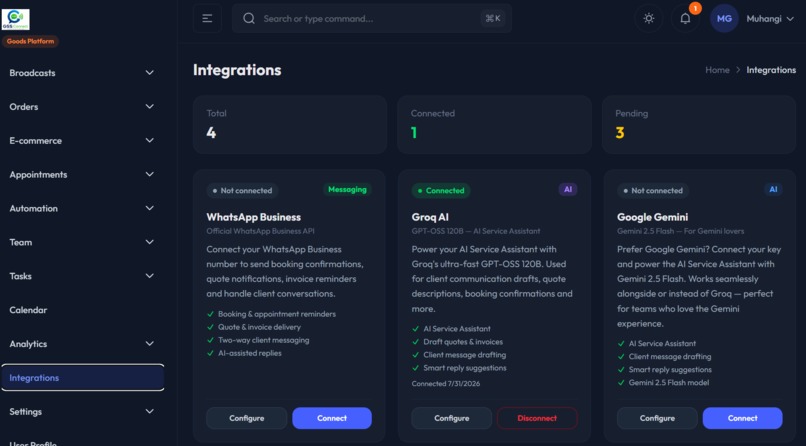The width and height of the screenshot is (806, 446).
Task: Open Appointments in the sidebar
Action: pos(83,175)
